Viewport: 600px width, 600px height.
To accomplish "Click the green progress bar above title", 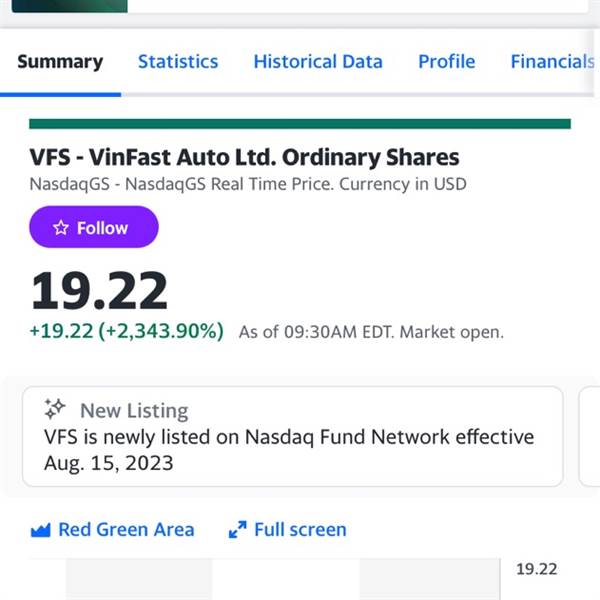I will [x=300, y=124].
